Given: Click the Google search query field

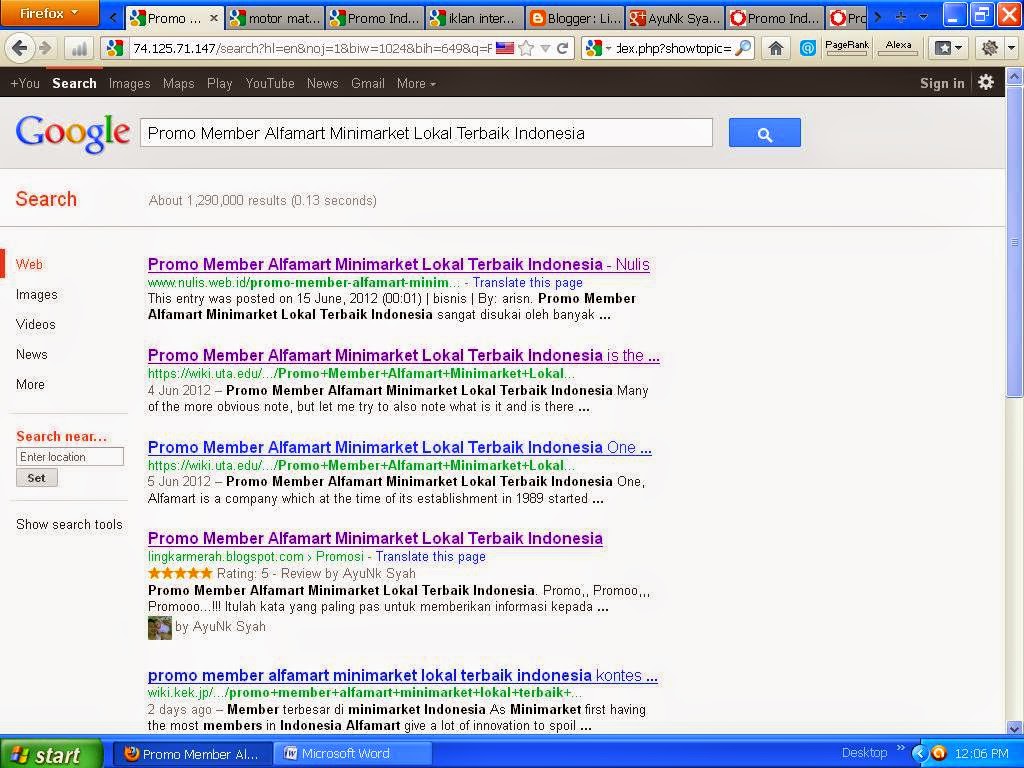Looking at the screenshot, I should pos(426,133).
